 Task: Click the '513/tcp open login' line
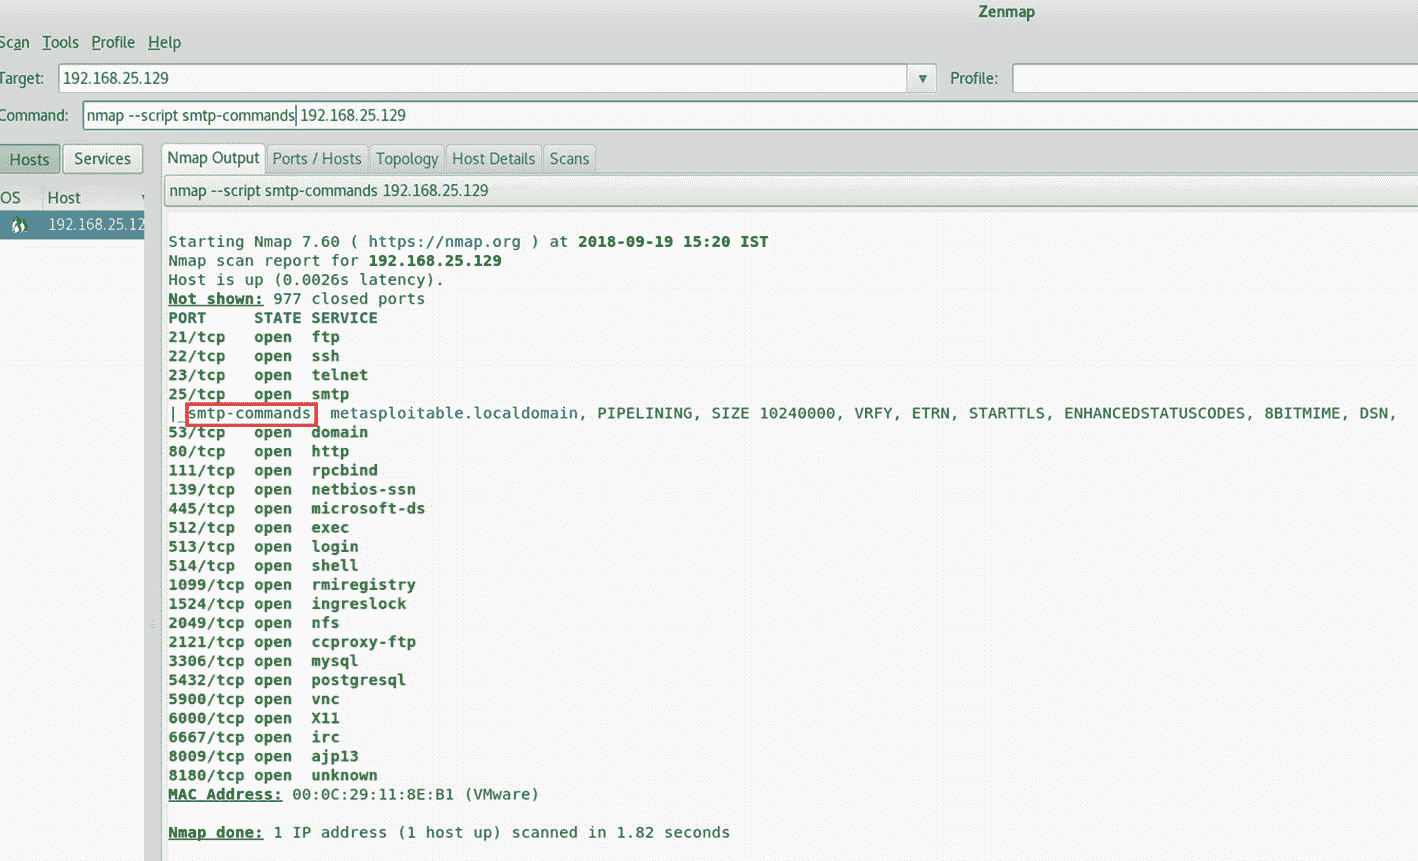[263, 546]
